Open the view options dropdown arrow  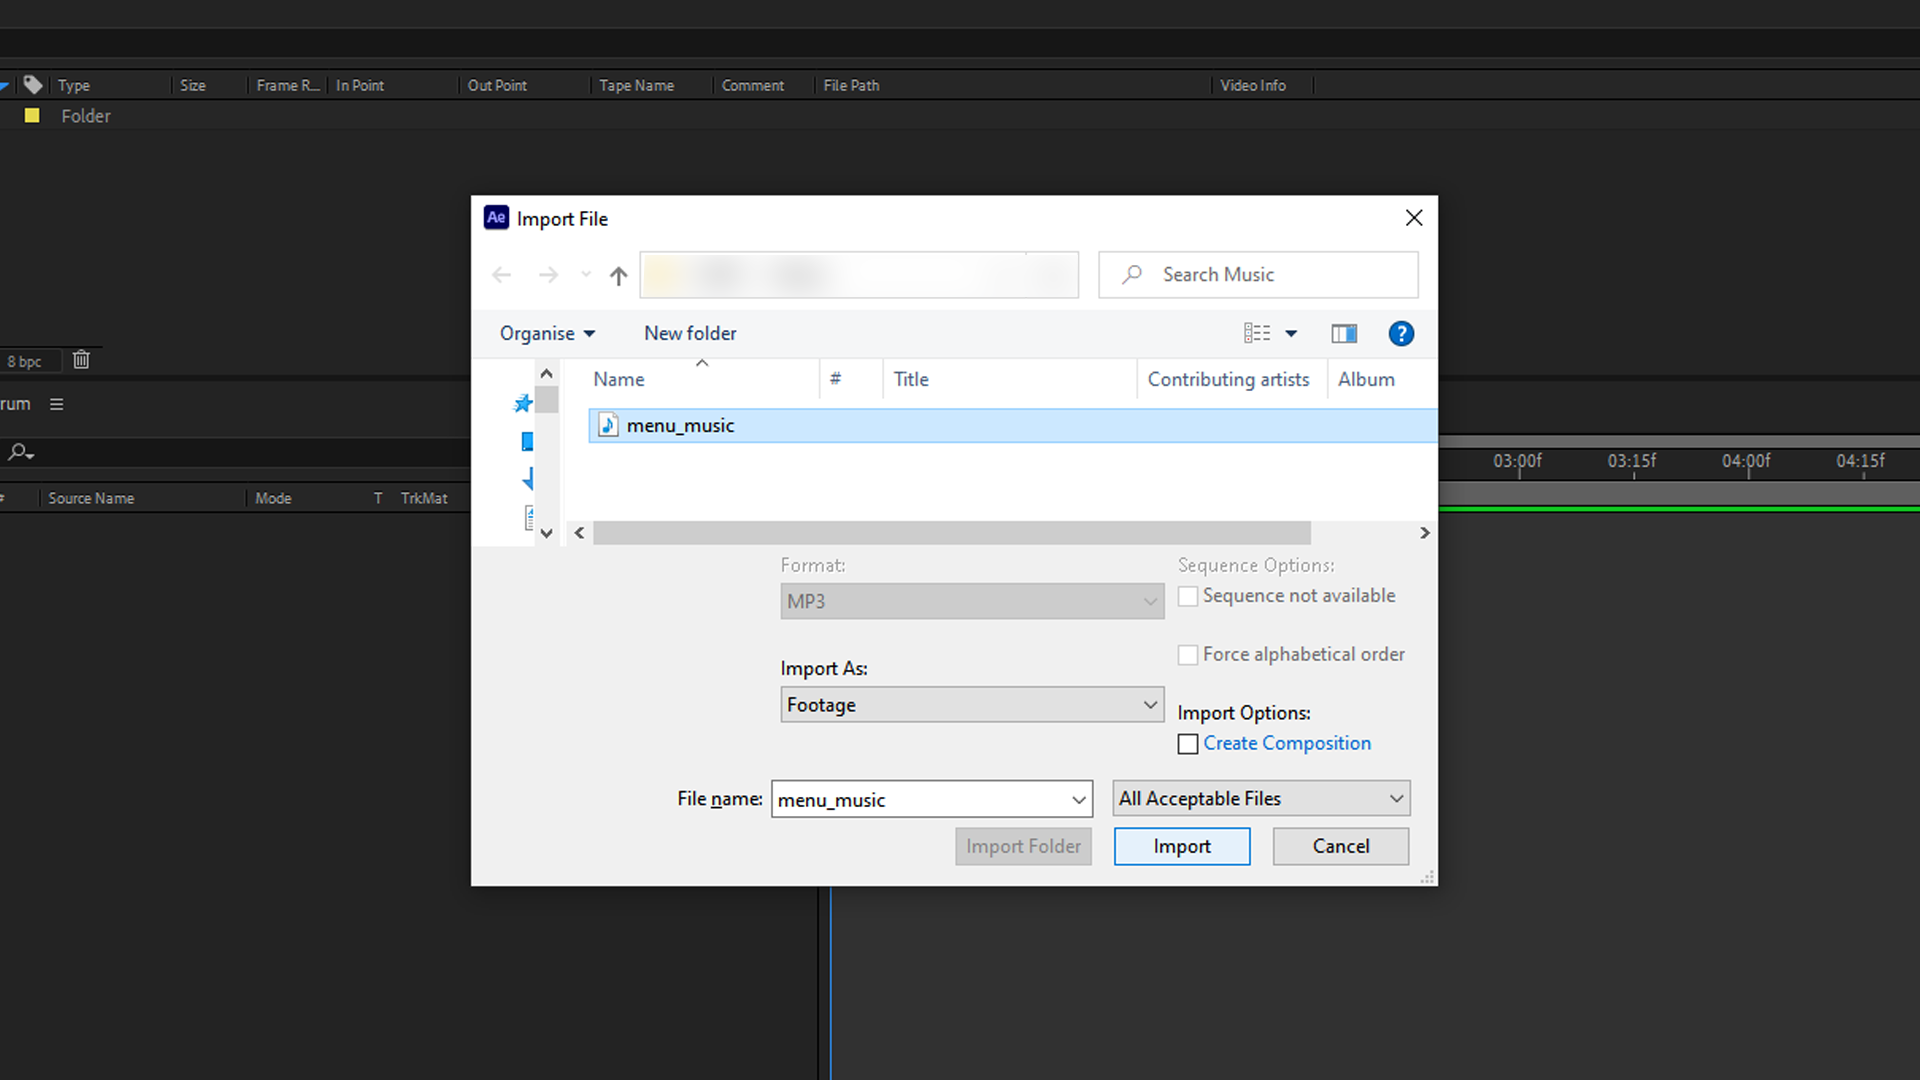click(x=1291, y=334)
